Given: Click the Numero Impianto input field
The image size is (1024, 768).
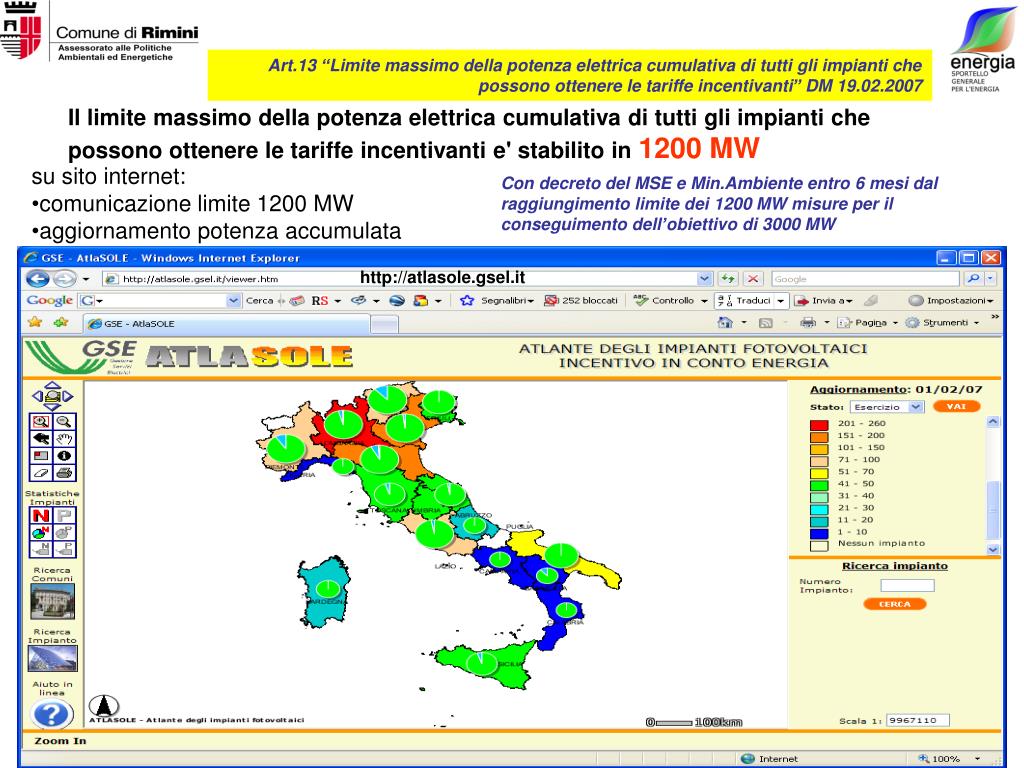Looking at the screenshot, I should click(x=907, y=585).
